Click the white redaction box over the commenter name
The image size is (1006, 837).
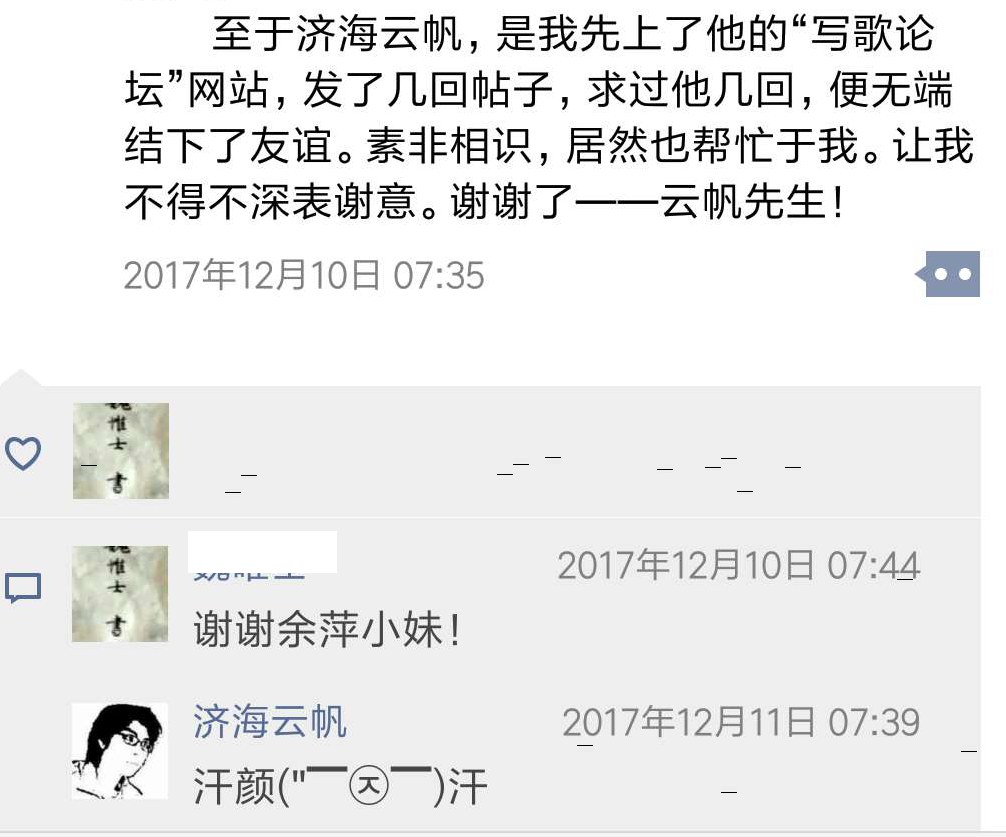[262, 552]
